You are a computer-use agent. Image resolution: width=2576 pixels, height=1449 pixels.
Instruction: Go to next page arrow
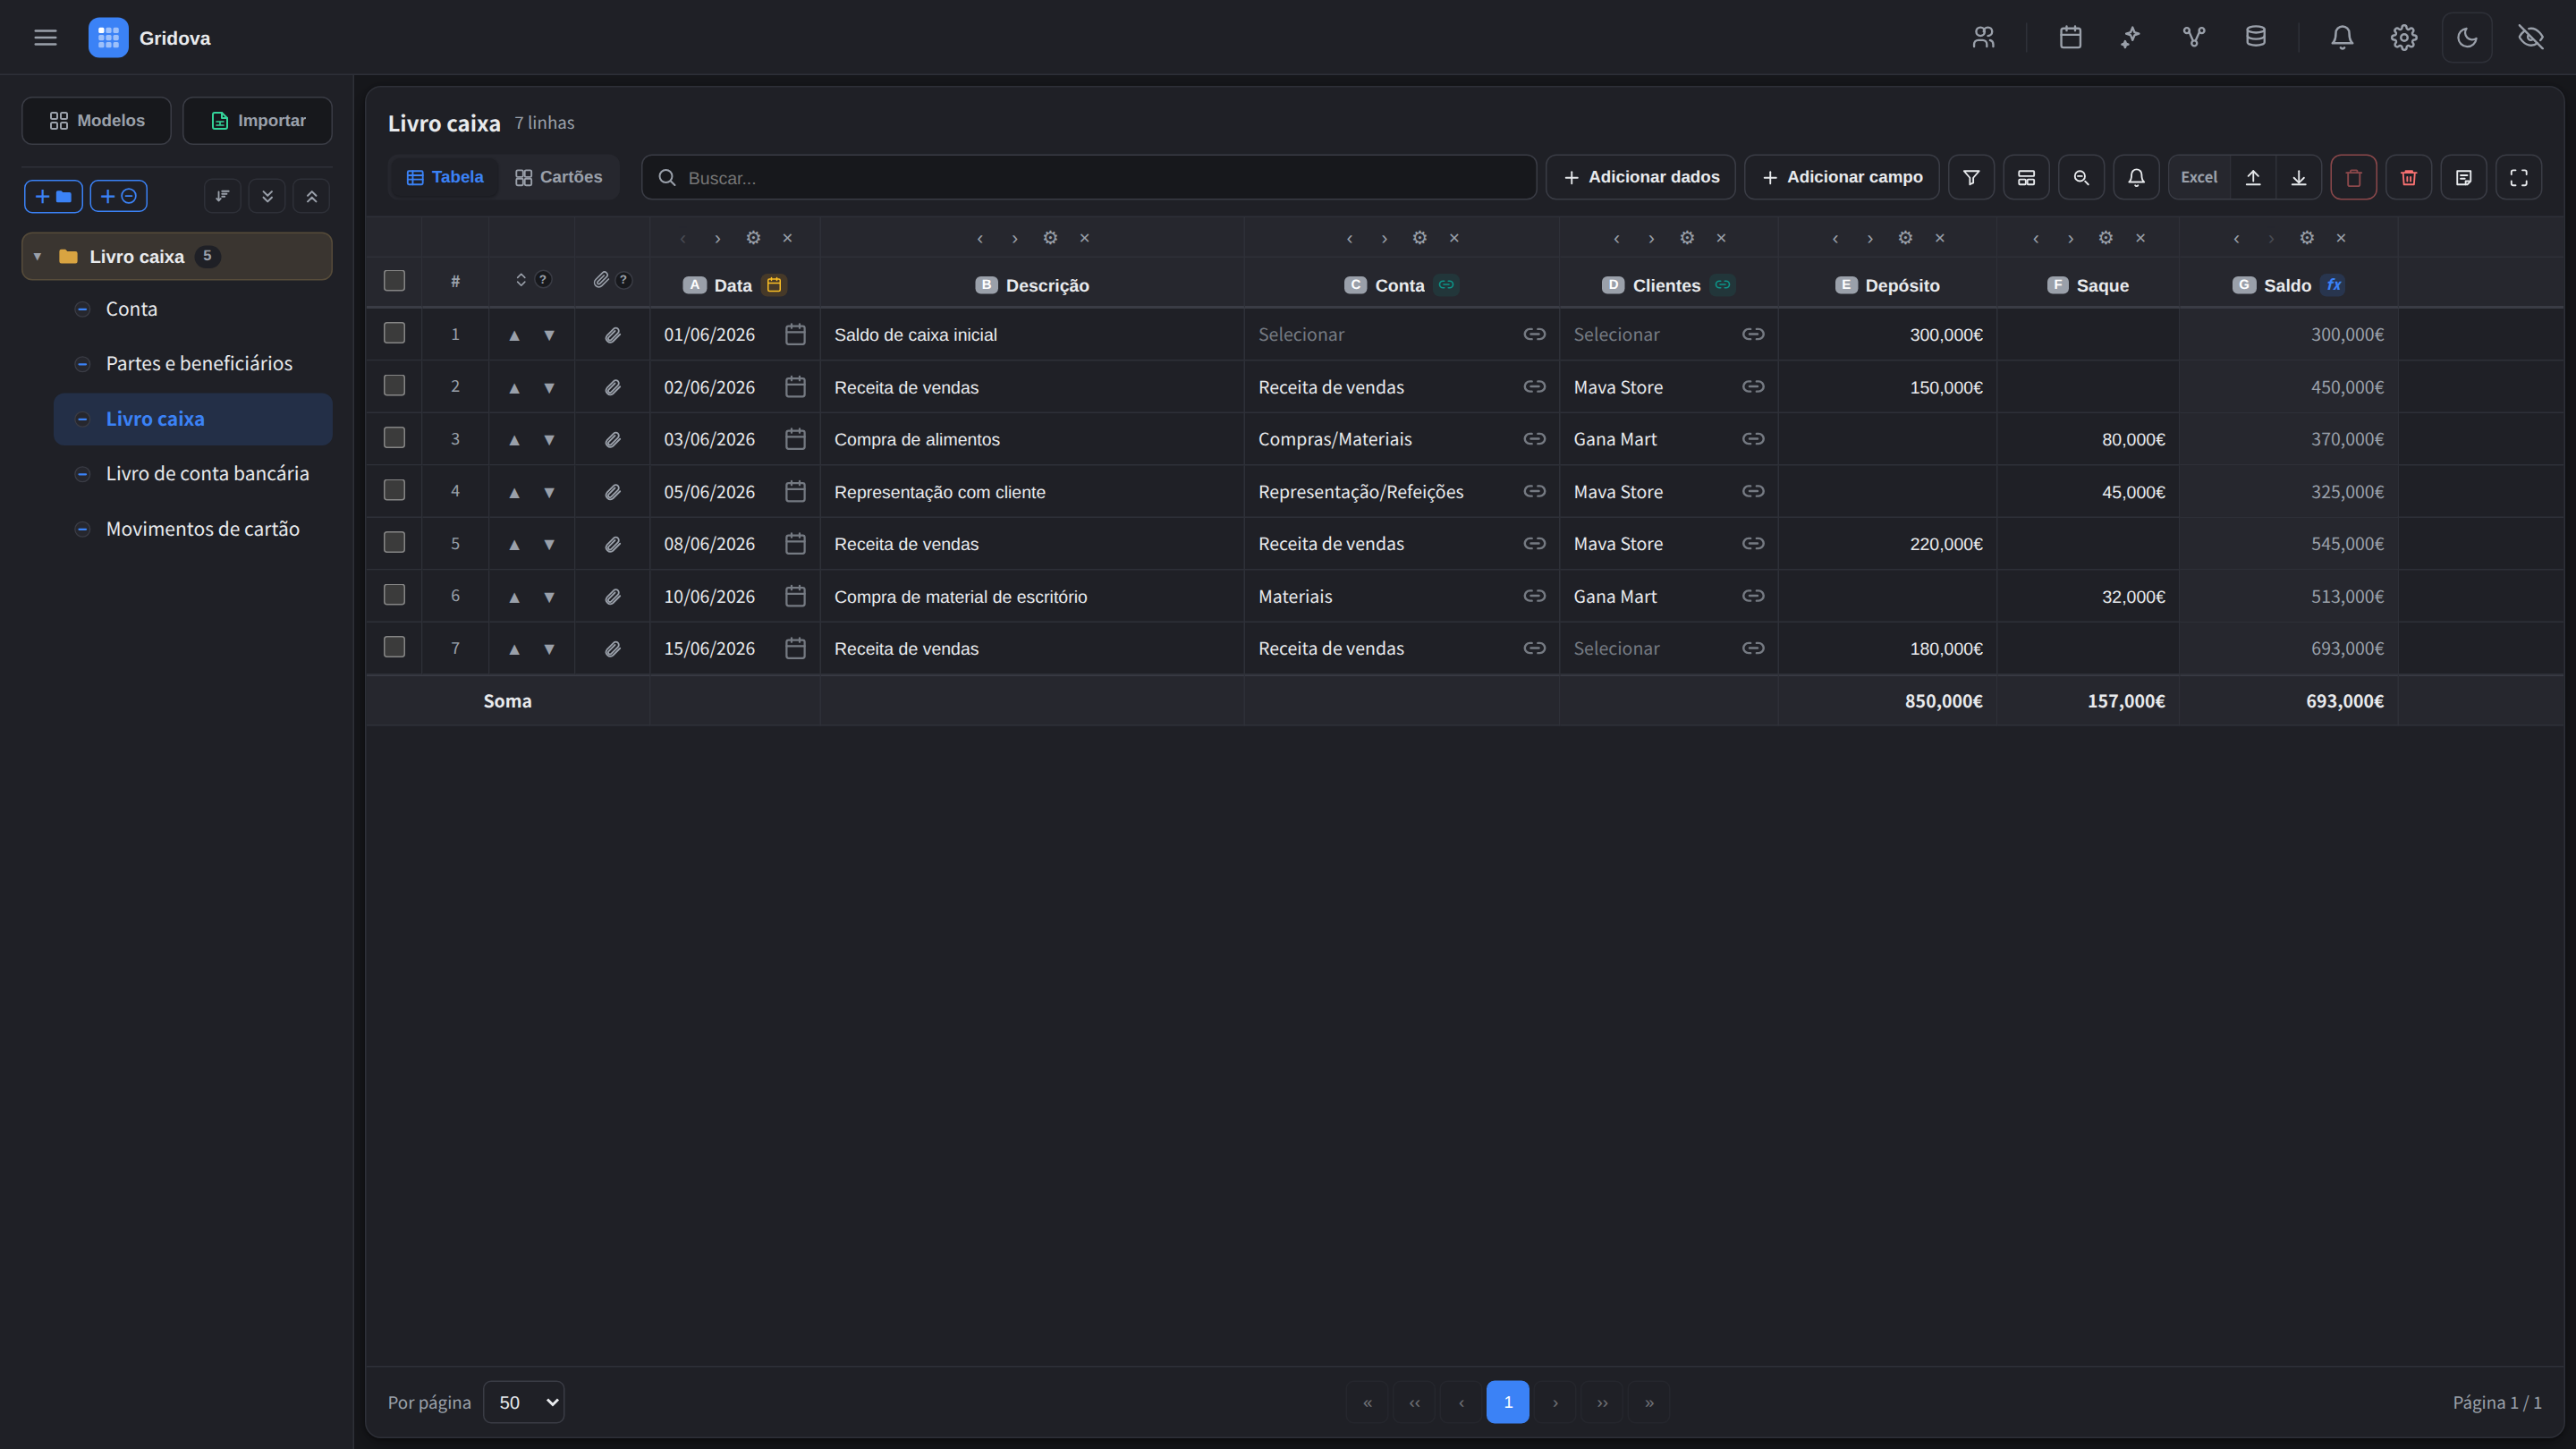pos(1554,1402)
